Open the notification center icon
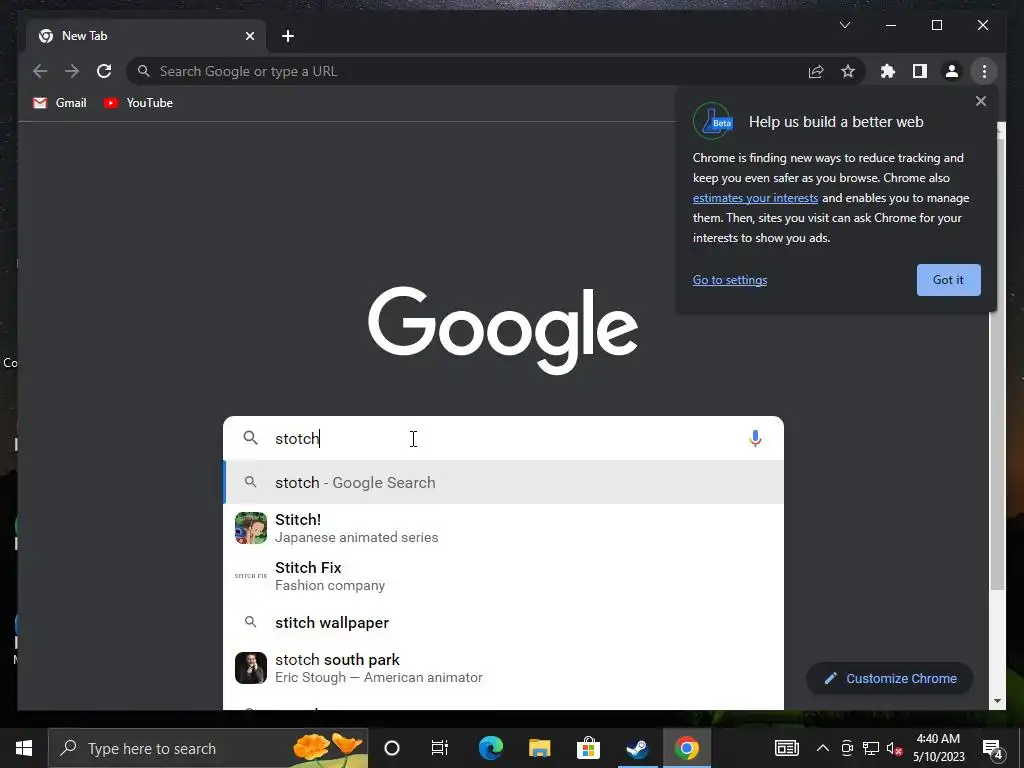This screenshot has height=768, width=1024. (x=993, y=748)
